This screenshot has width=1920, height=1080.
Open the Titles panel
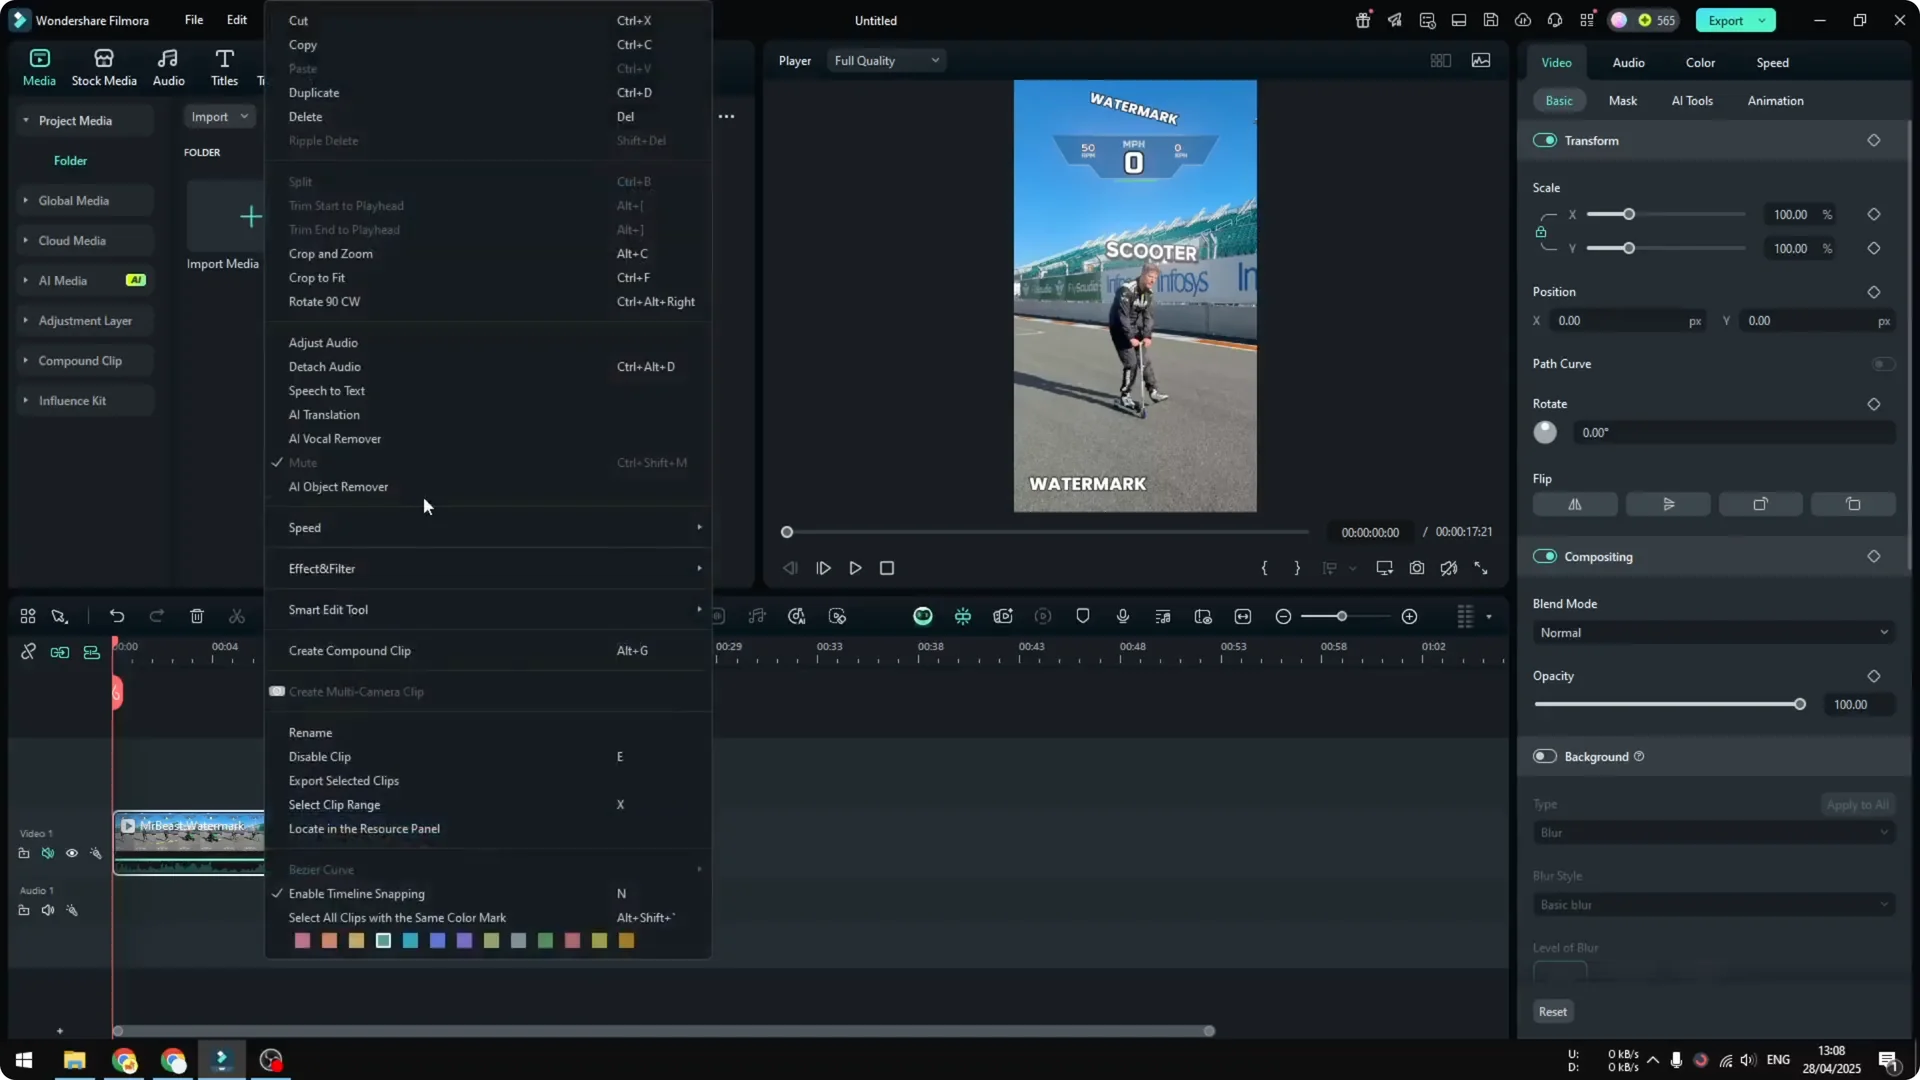pyautogui.click(x=223, y=66)
